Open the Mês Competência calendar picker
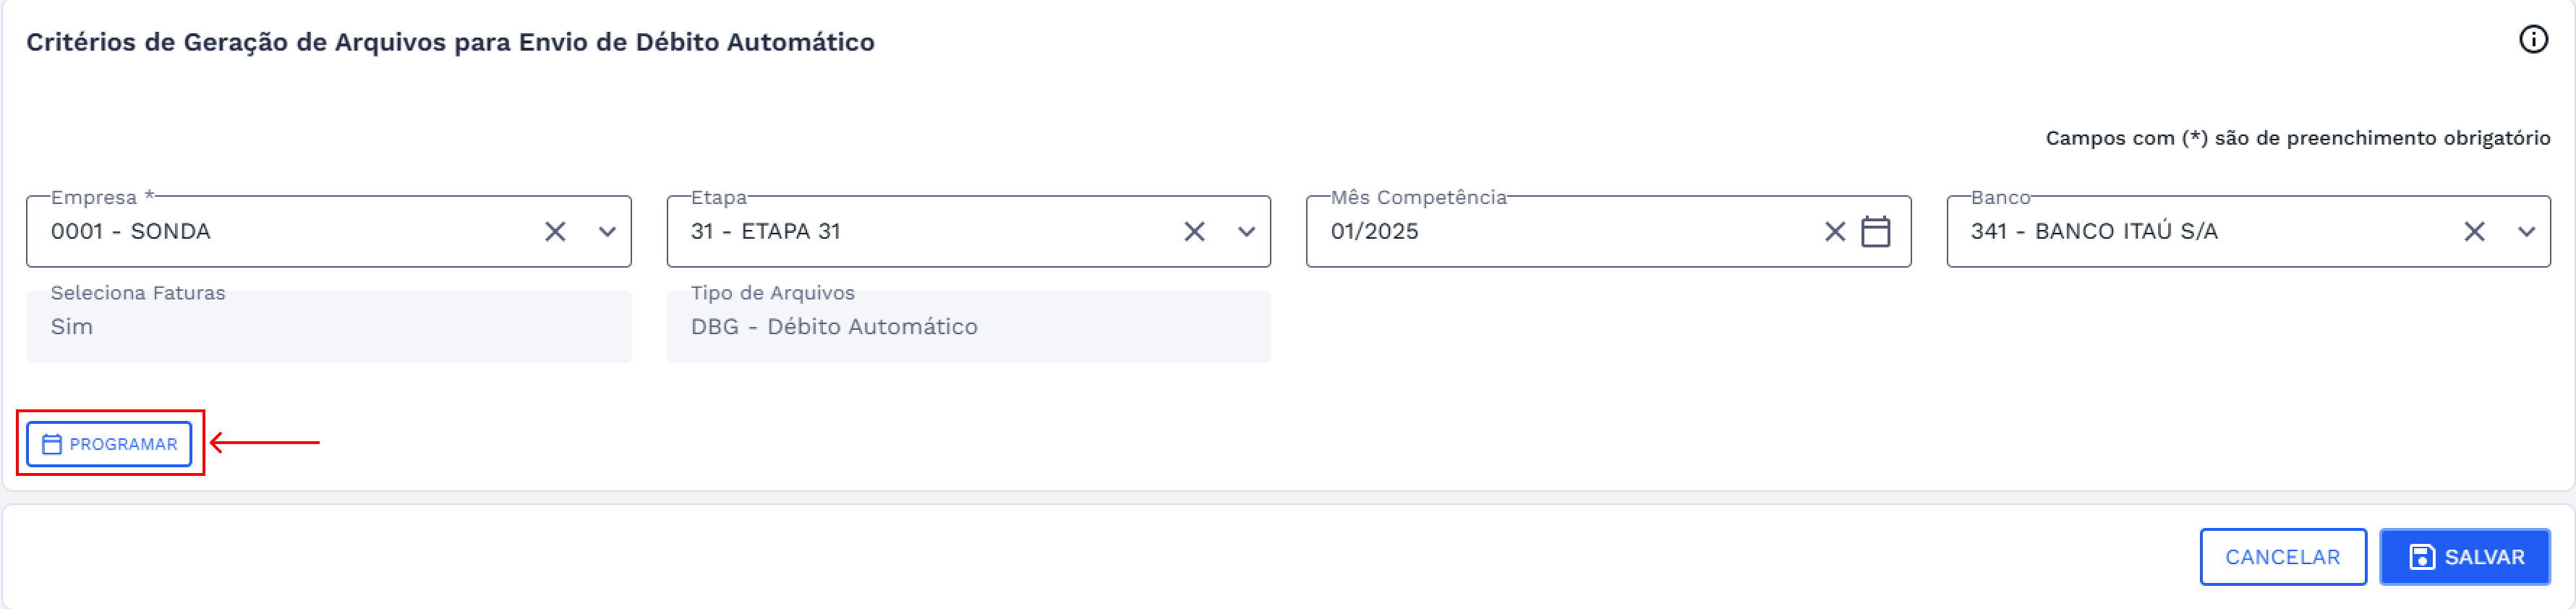Viewport: 2576px width, 609px height. coord(1875,232)
